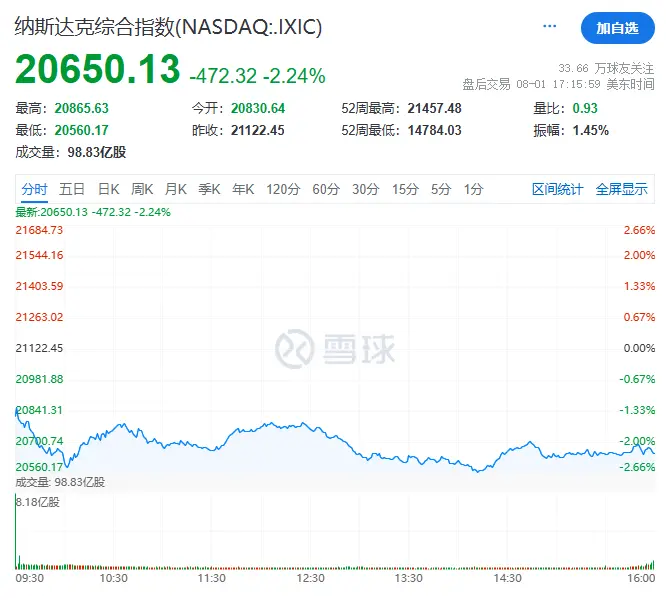Click the 量比 value 0.93

coord(585,108)
